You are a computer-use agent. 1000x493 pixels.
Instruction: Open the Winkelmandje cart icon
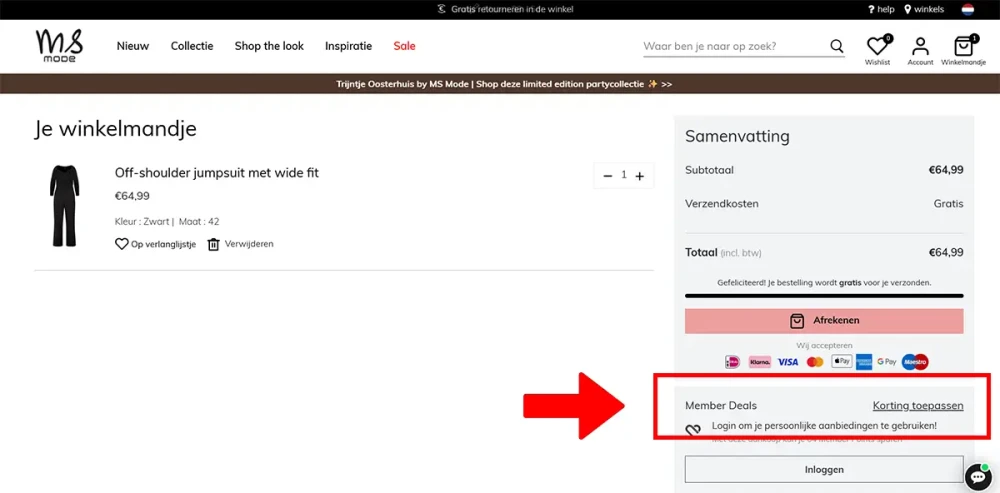click(x=963, y=47)
